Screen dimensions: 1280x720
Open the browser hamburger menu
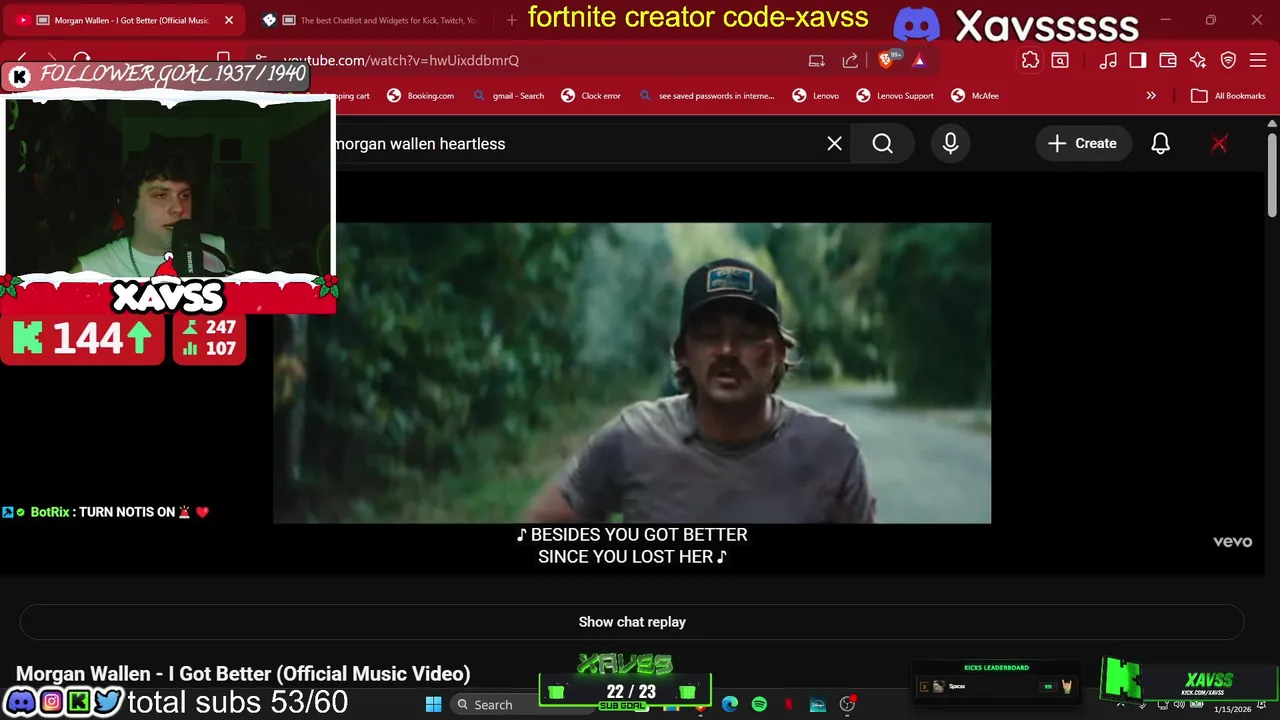pyautogui.click(x=1258, y=60)
